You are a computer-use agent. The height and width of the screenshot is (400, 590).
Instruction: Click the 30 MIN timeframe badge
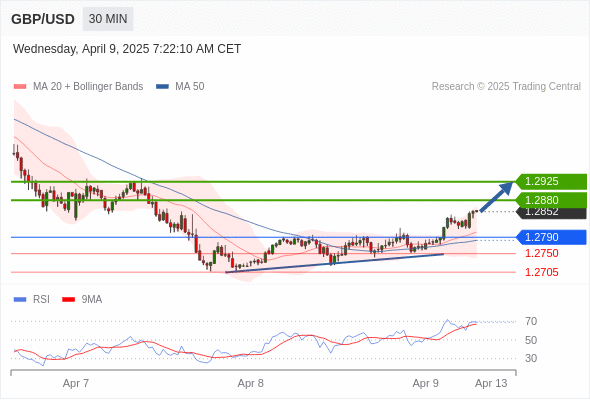(x=108, y=19)
